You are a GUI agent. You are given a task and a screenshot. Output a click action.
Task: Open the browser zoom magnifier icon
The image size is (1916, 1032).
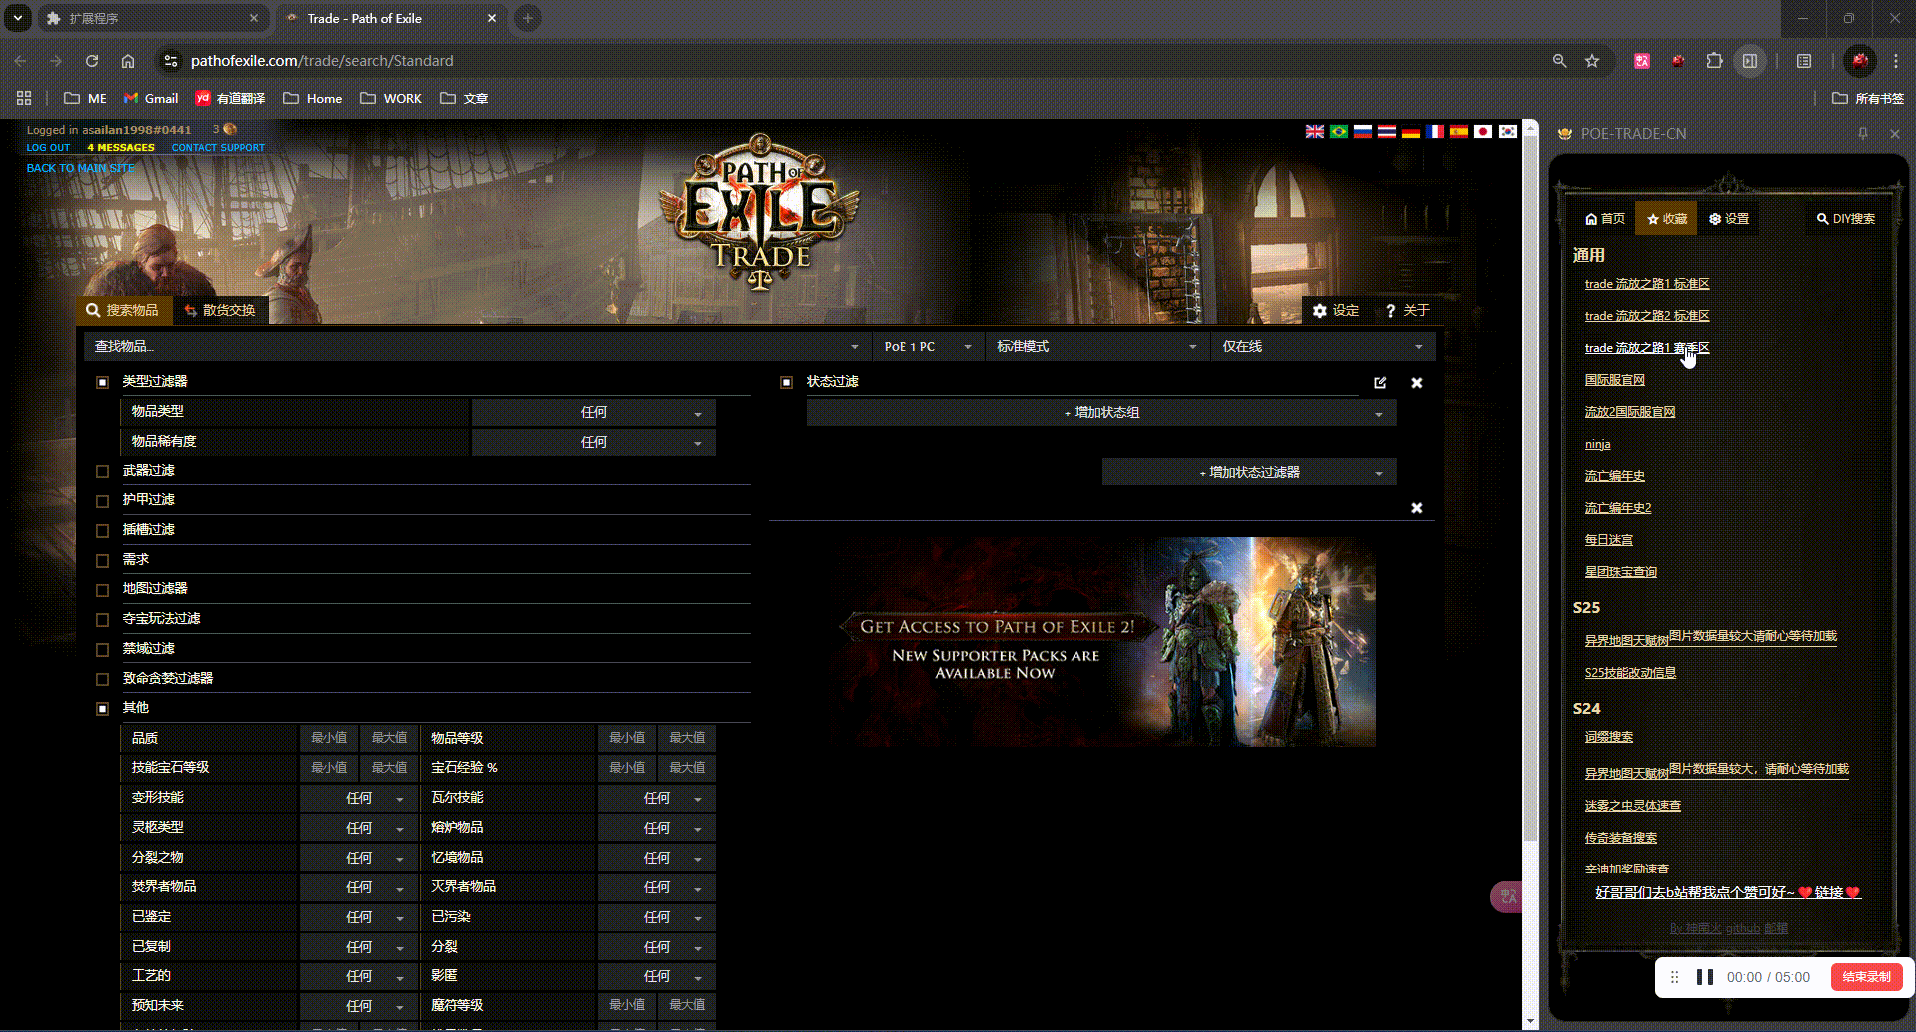coord(1559,61)
